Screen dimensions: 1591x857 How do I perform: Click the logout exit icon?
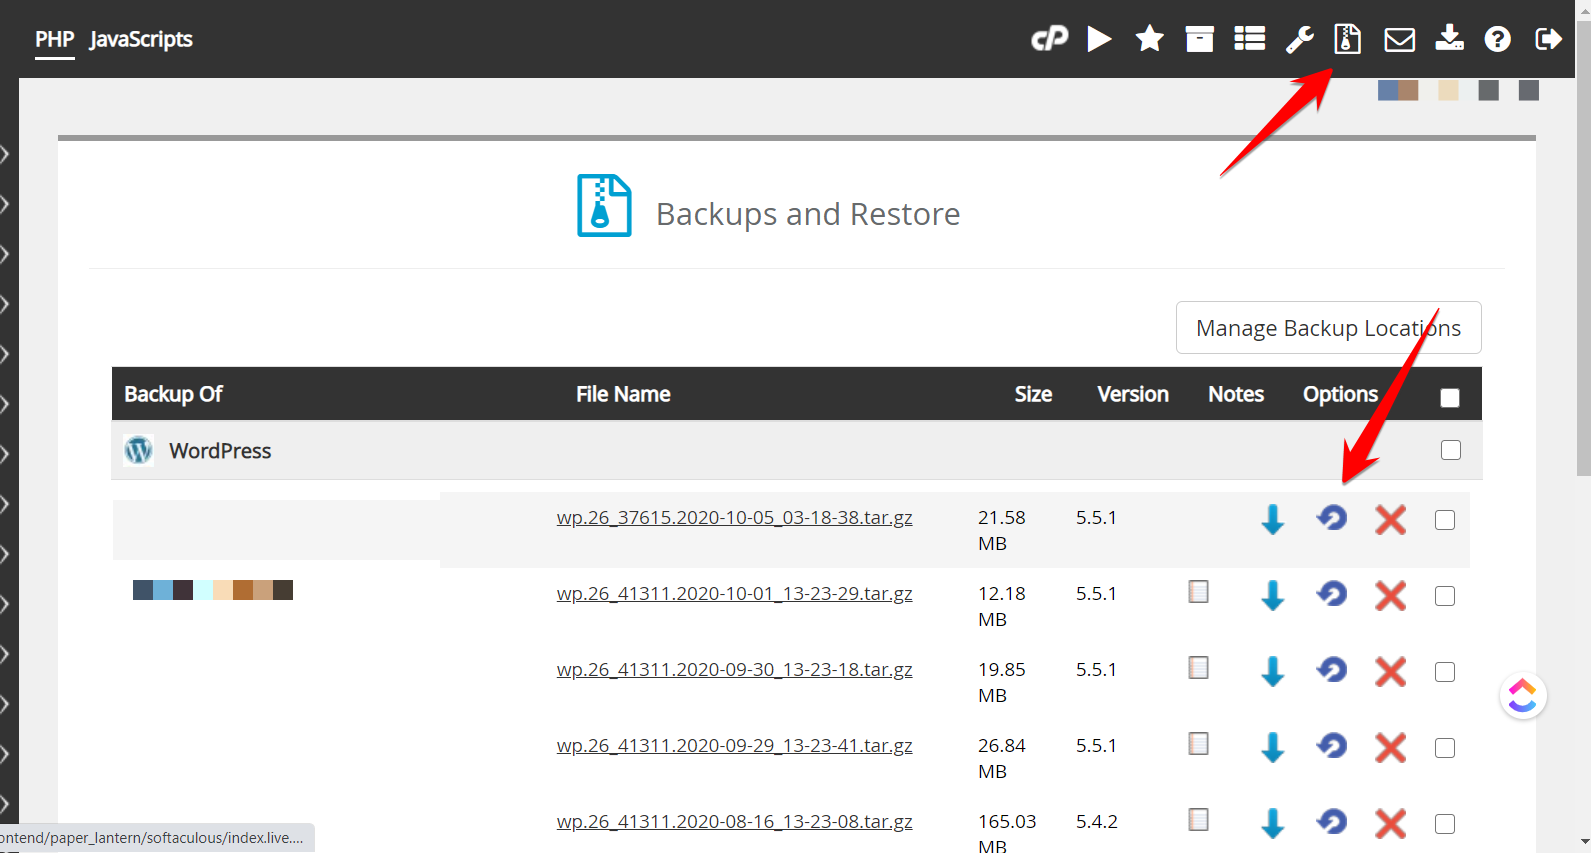(x=1548, y=39)
